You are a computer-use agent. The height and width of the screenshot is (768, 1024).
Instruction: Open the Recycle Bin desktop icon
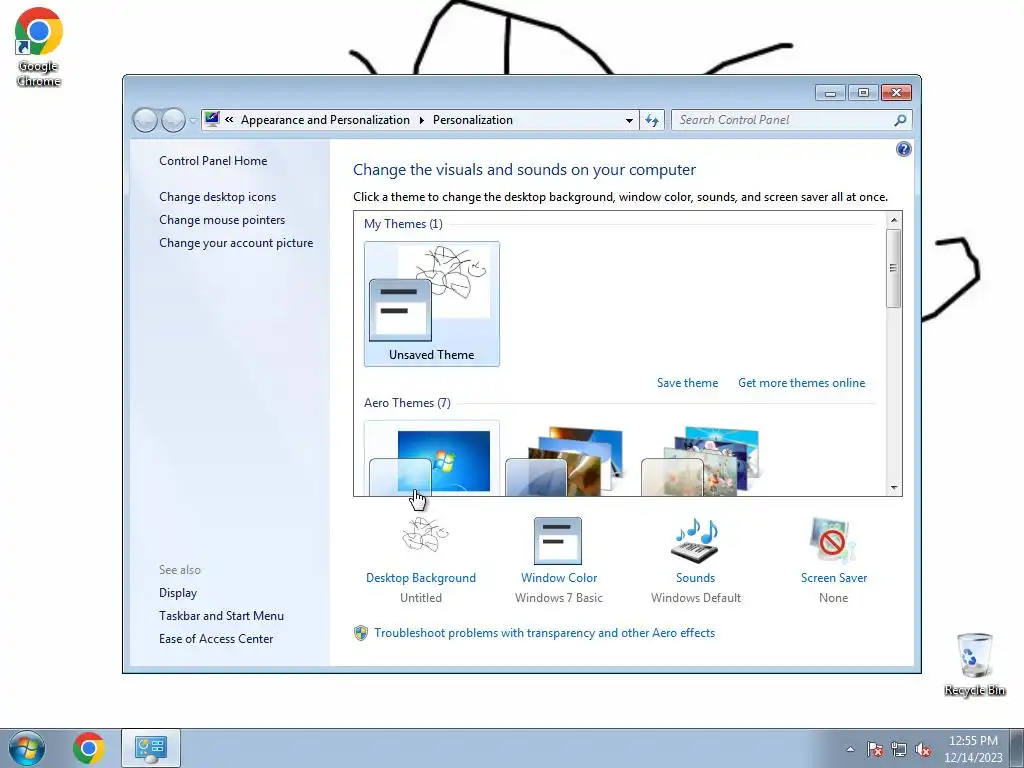tap(974, 664)
